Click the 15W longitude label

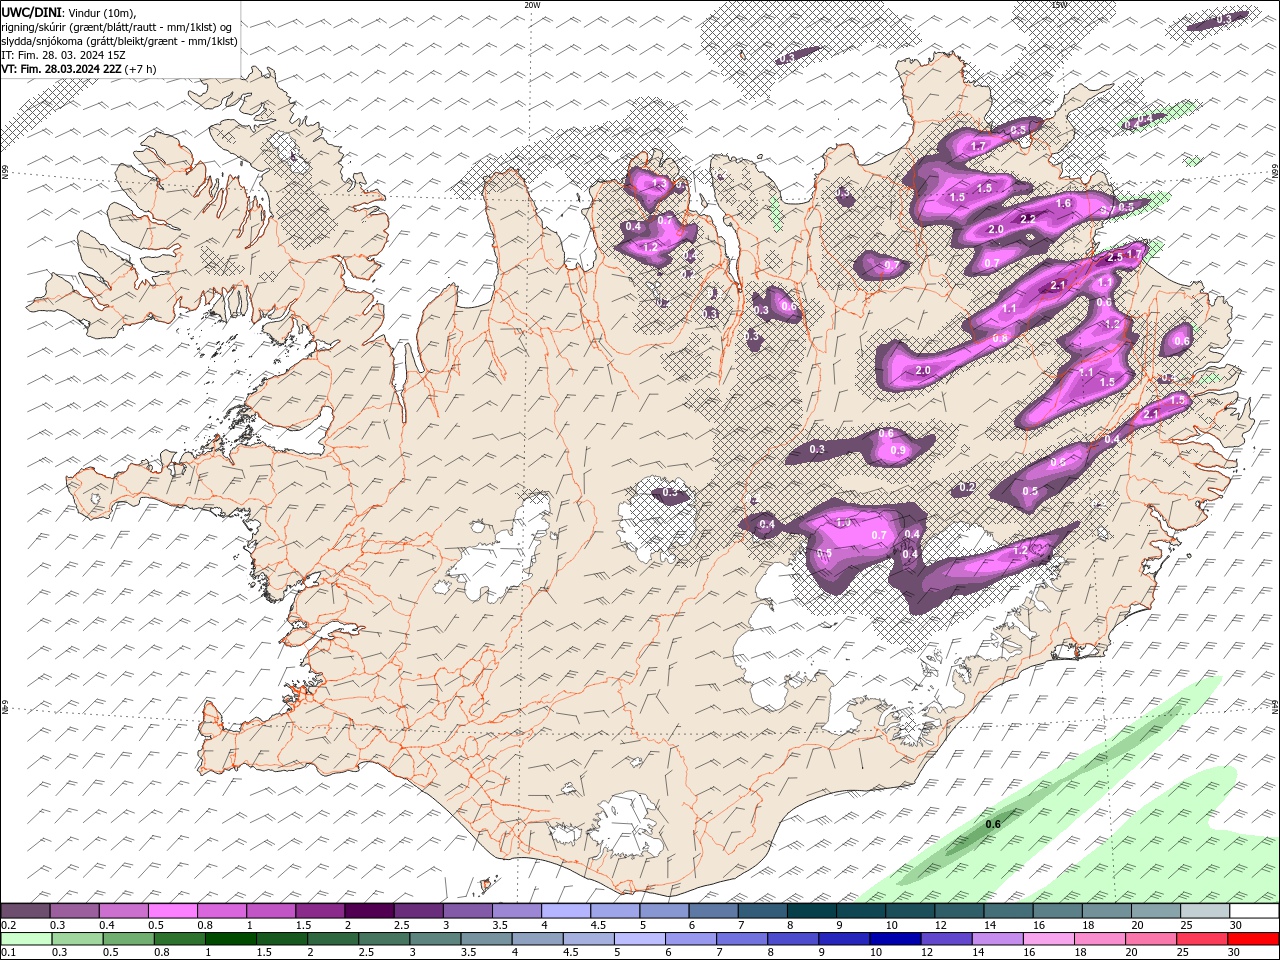(1059, 4)
